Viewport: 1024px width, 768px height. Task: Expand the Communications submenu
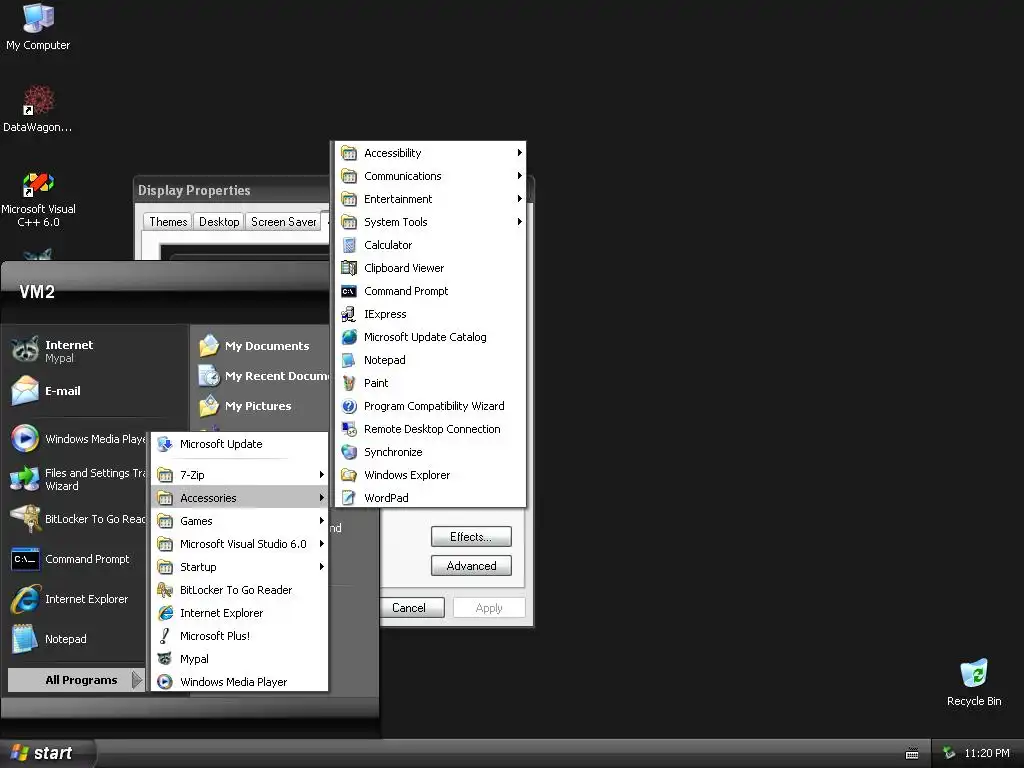pos(431,176)
